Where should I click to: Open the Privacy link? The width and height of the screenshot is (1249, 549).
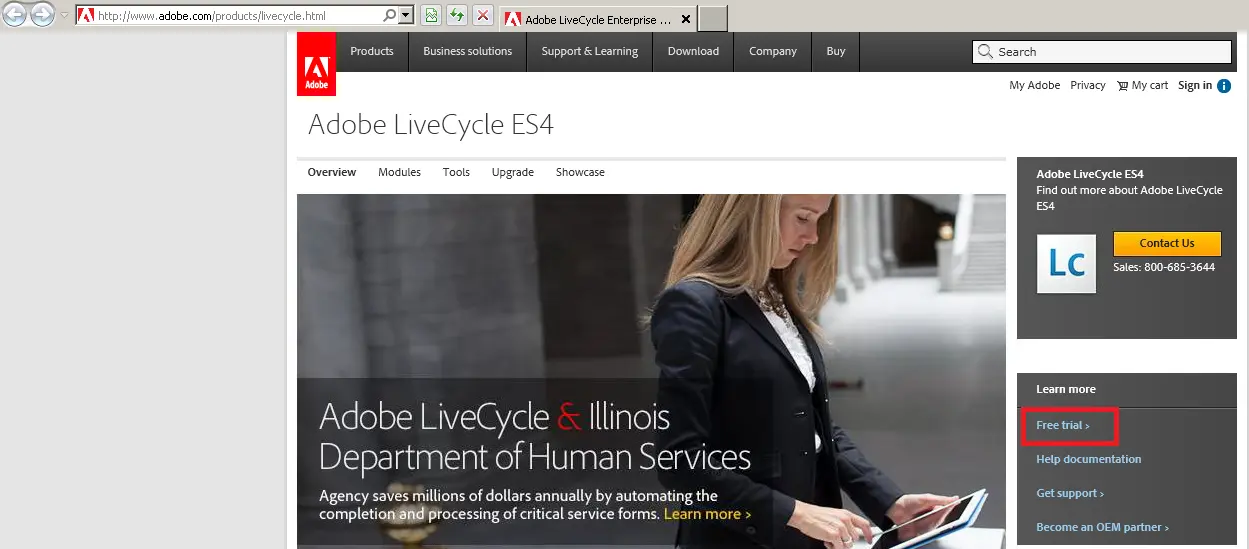[x=1088, y=85]
